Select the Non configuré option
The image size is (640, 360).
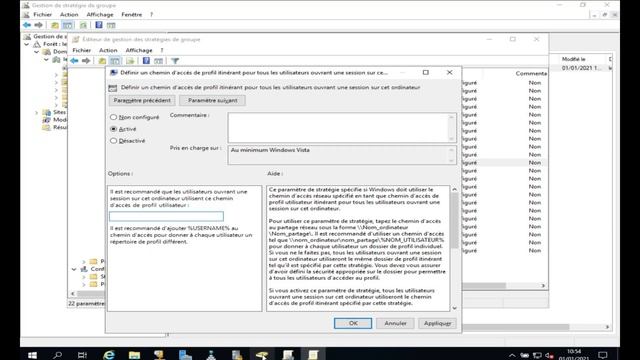(113, 117)
